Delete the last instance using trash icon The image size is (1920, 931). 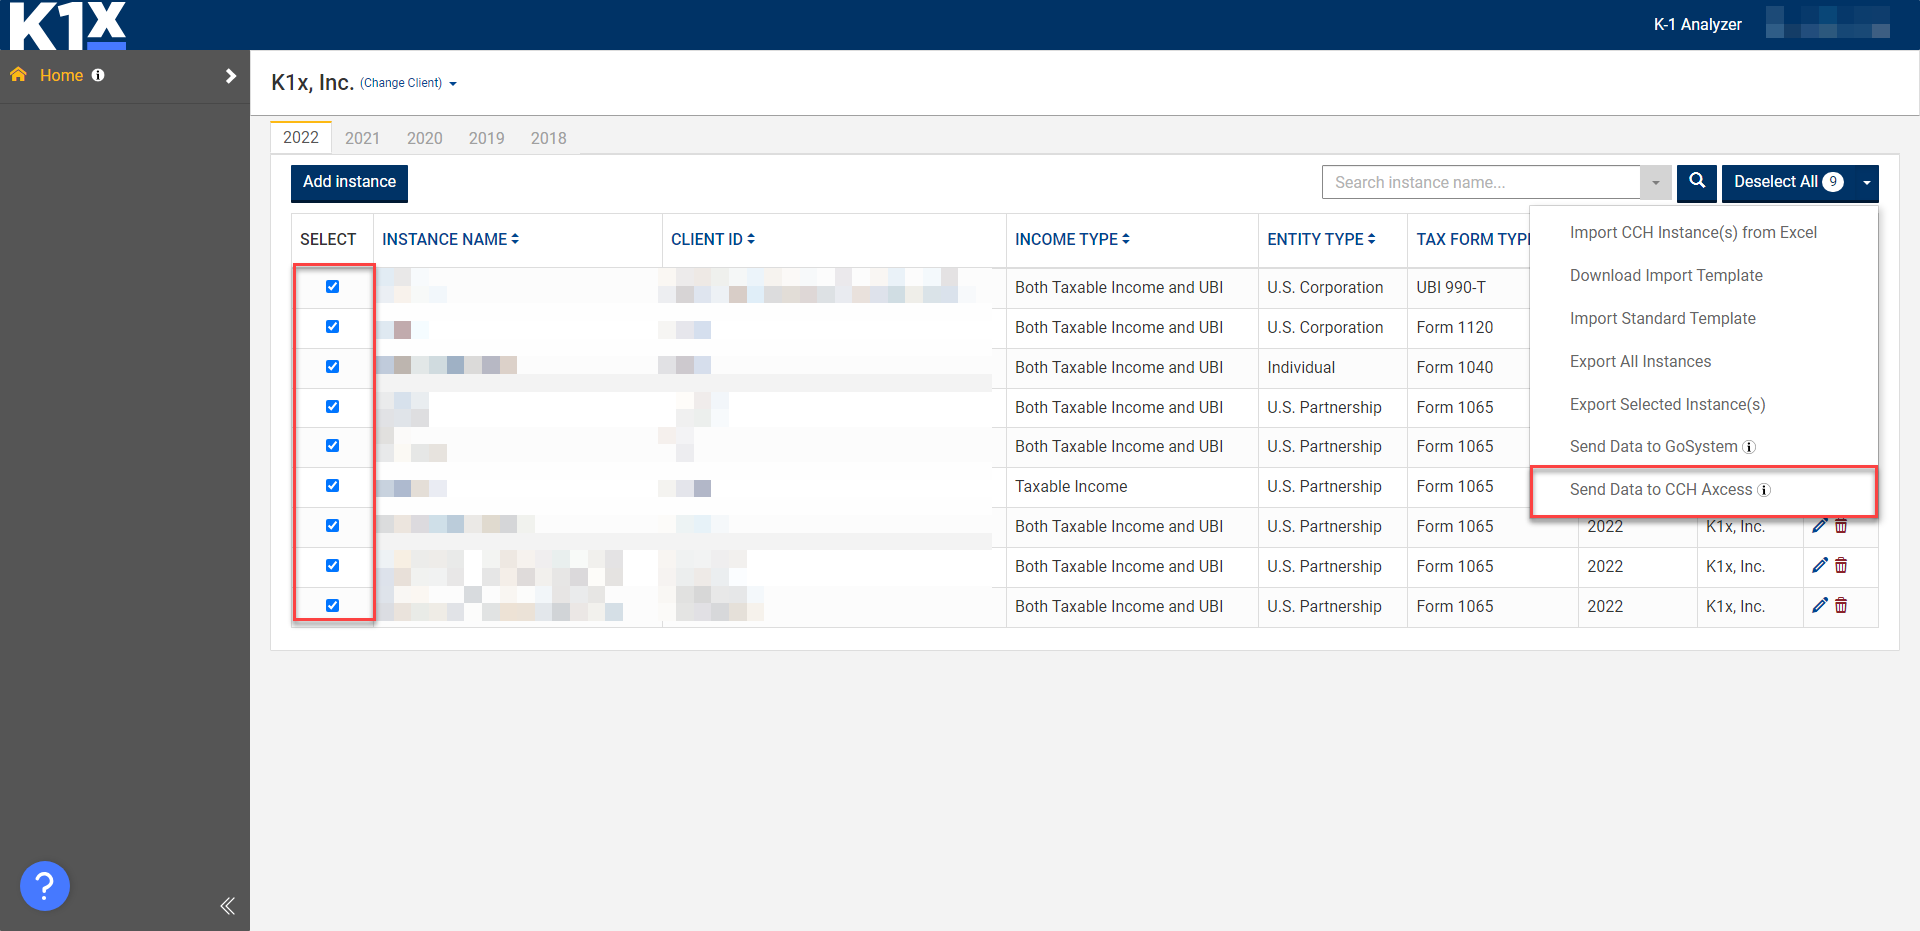click(1841, 605)
